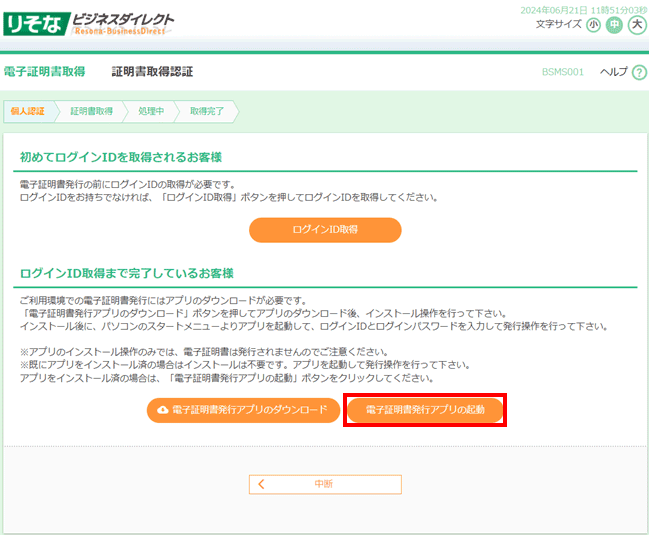Select the 取得完了 step tab
The image size is (649, 535).
tap(207, 111)
